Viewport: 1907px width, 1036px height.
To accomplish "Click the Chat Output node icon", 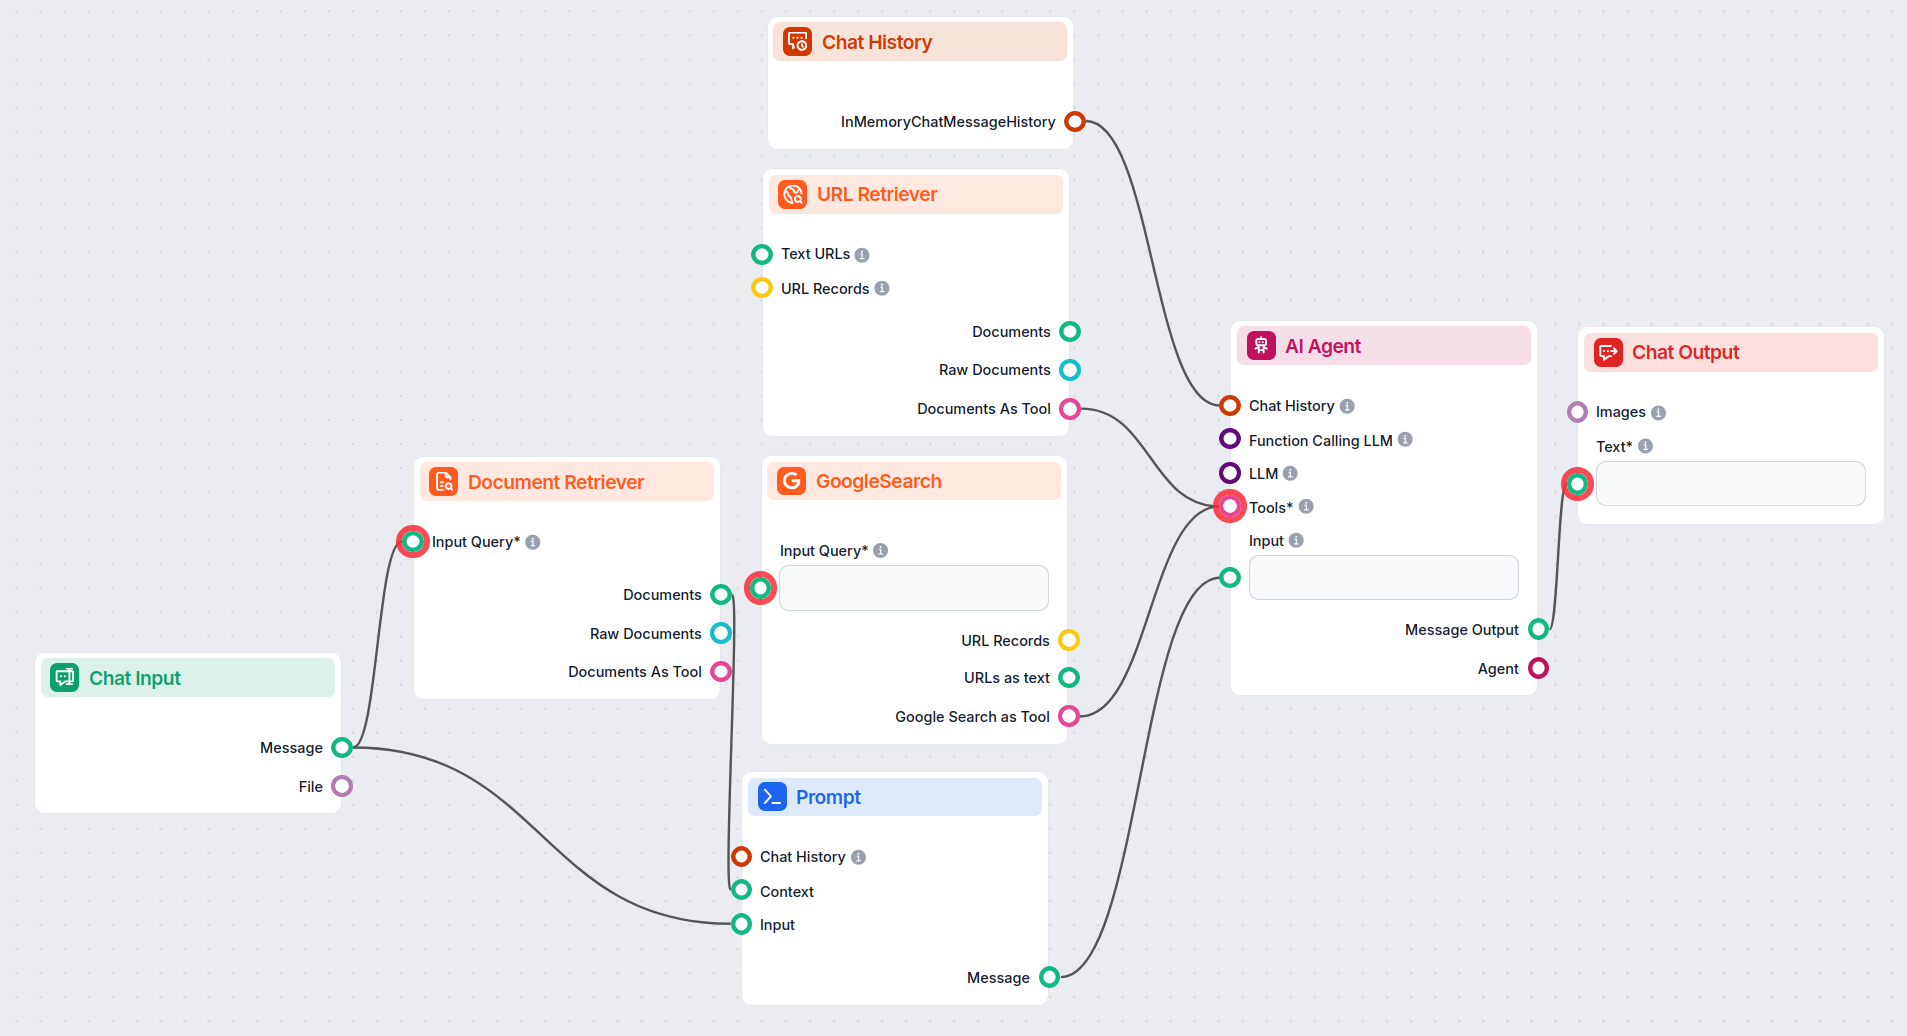I will tap(1608, 352).
